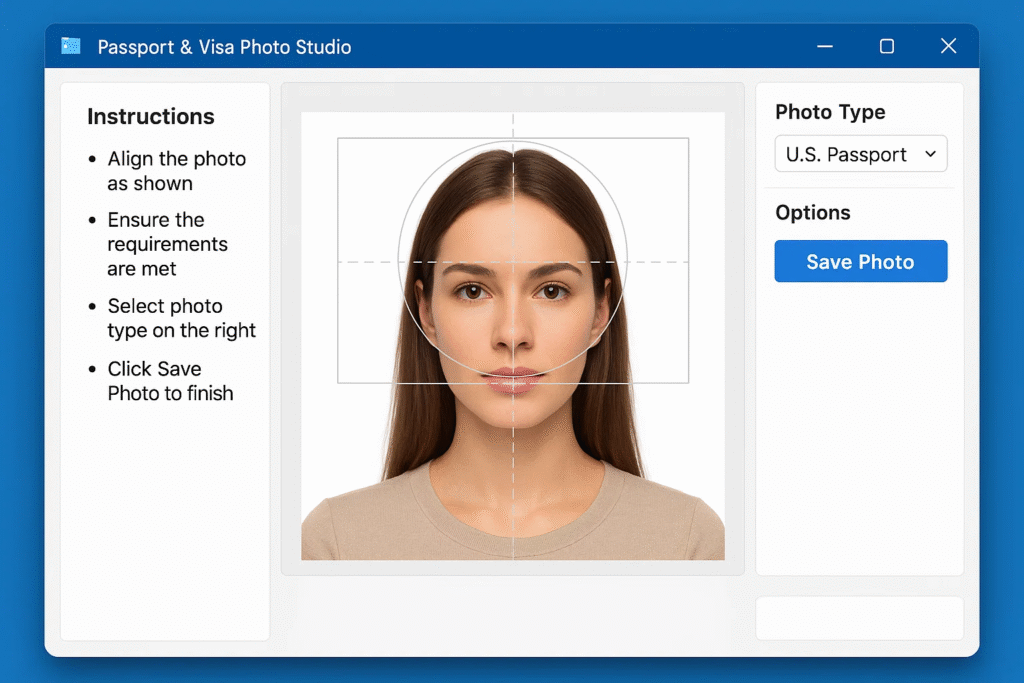Click the window title text in the title bar

tap(224, 47)
